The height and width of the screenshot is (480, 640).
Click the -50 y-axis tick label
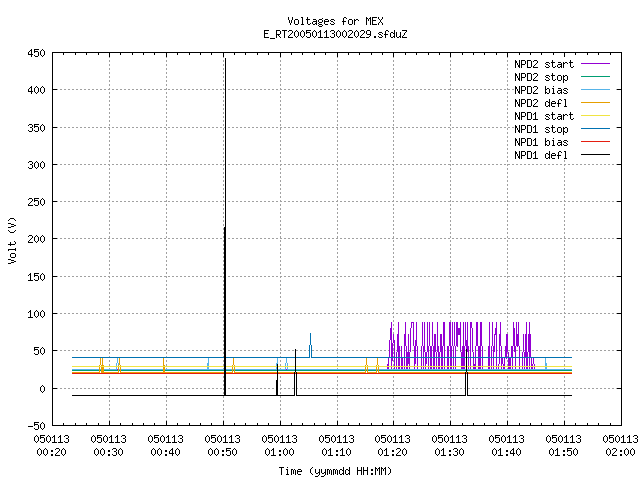[36, 426]
